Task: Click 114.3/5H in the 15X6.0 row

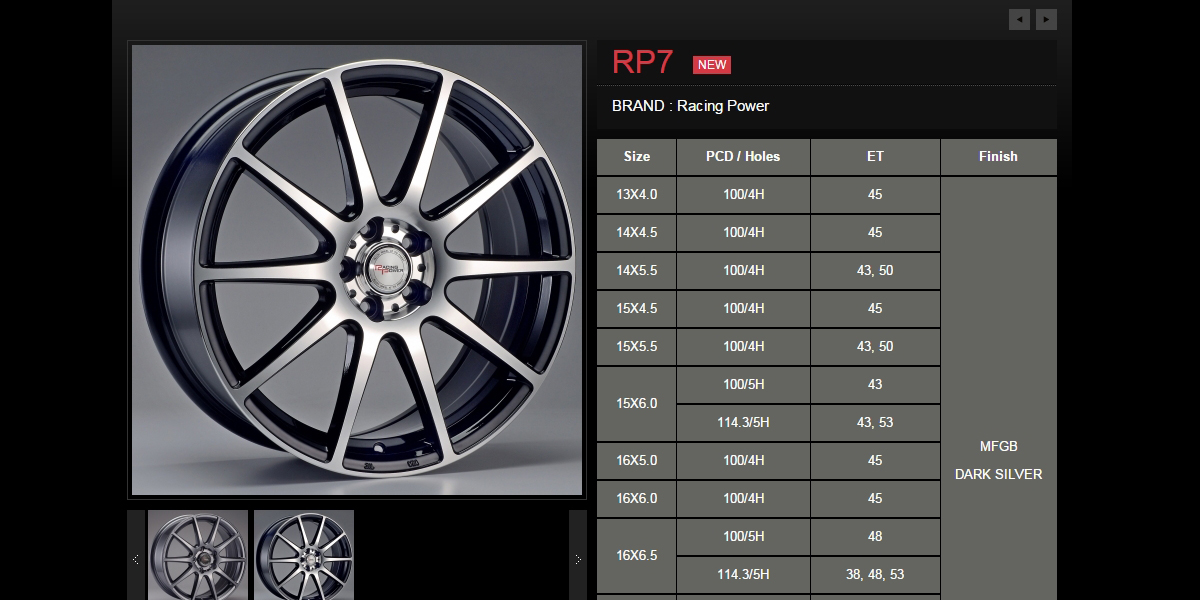Action: pyautogui.click(x=743, y=423)
